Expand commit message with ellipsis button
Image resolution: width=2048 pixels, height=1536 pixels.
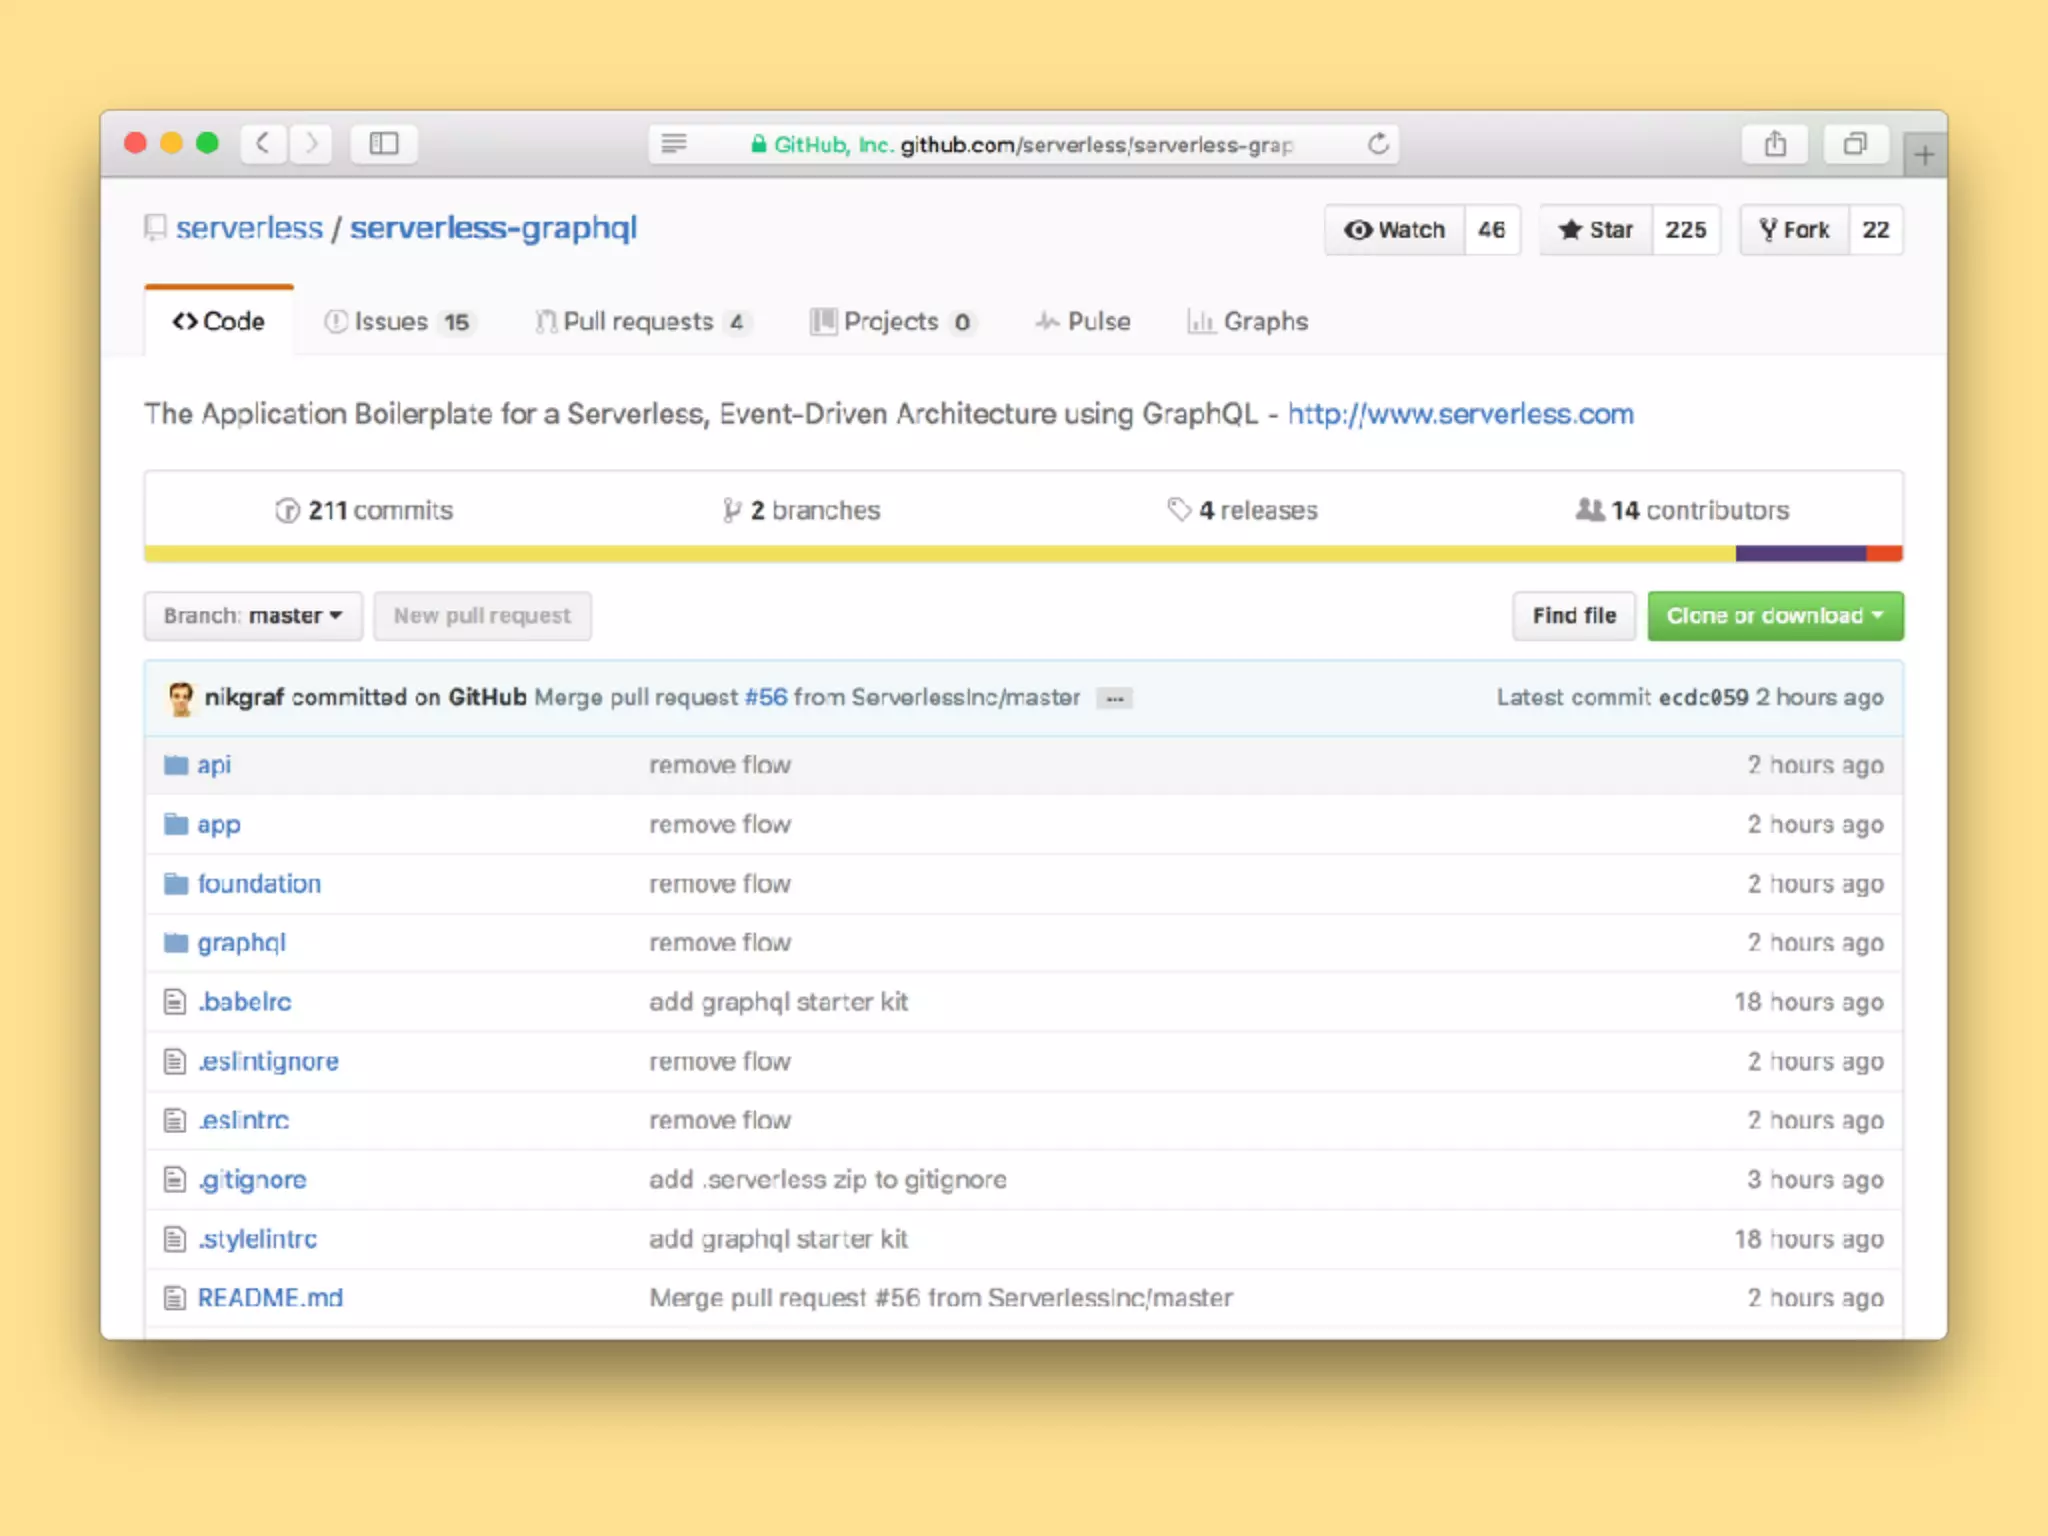click(x=1114, y=699)
